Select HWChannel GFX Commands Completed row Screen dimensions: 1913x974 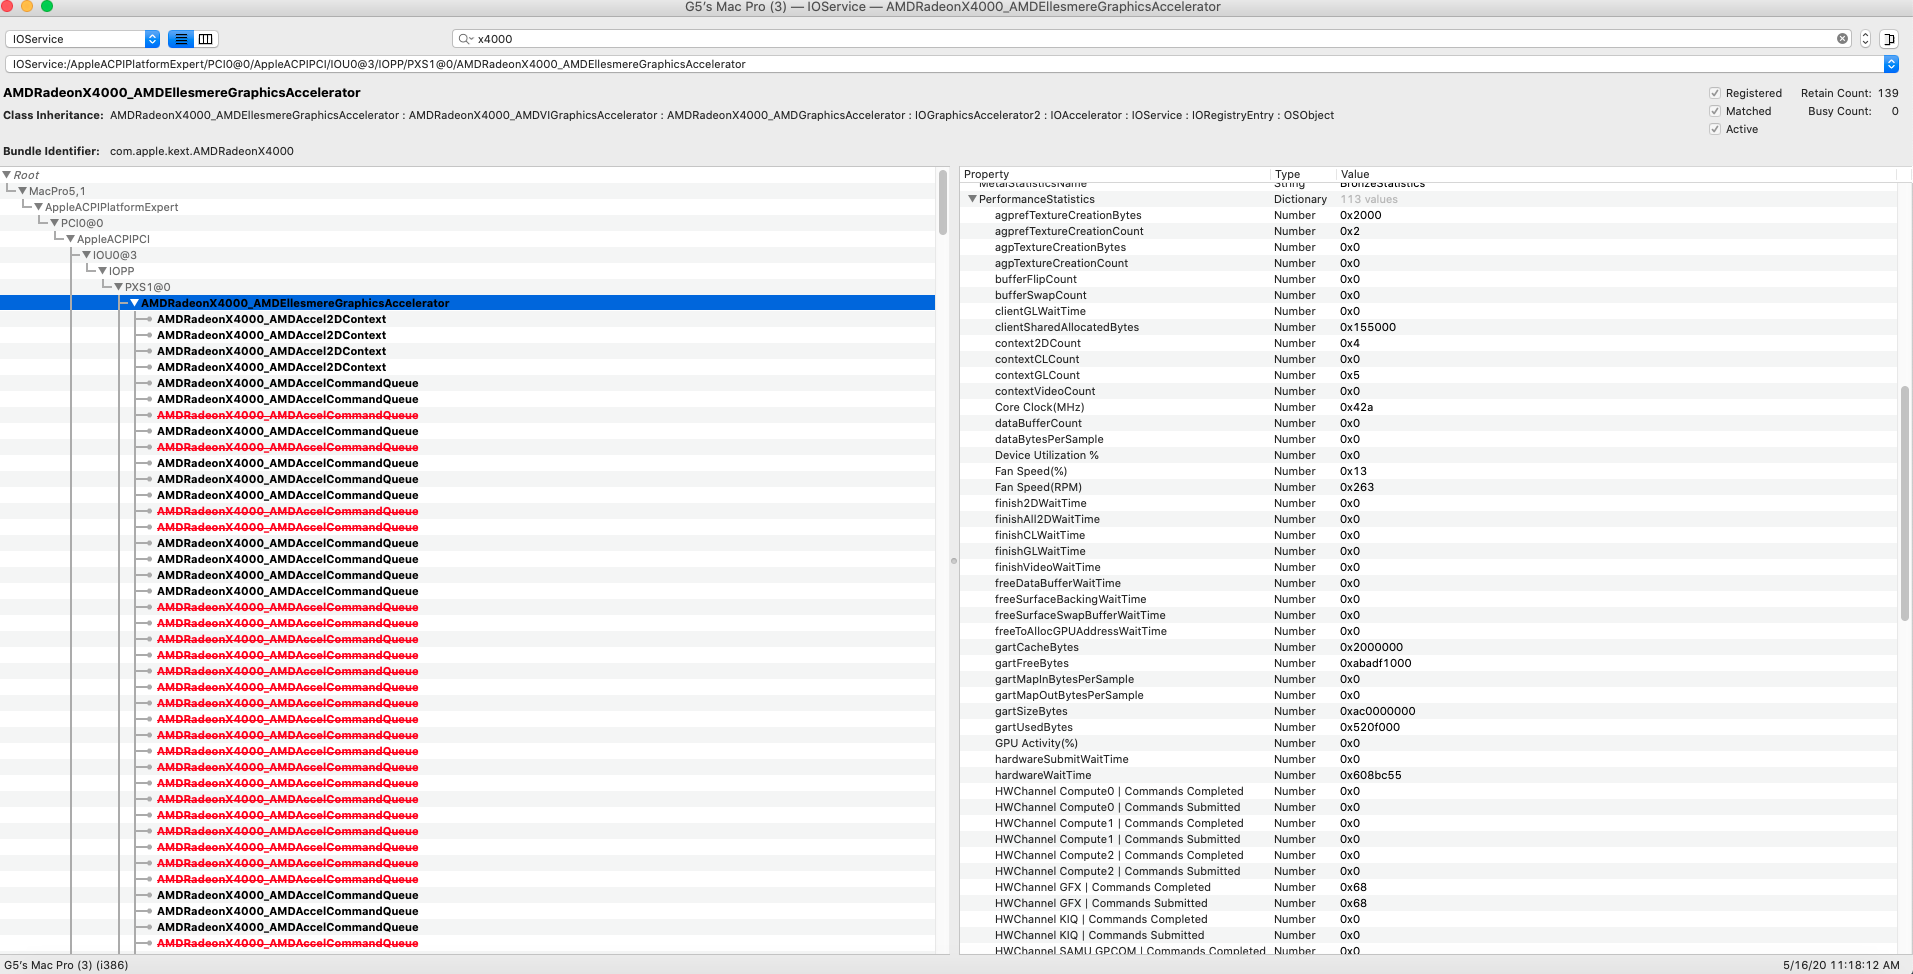[1428, 887]
